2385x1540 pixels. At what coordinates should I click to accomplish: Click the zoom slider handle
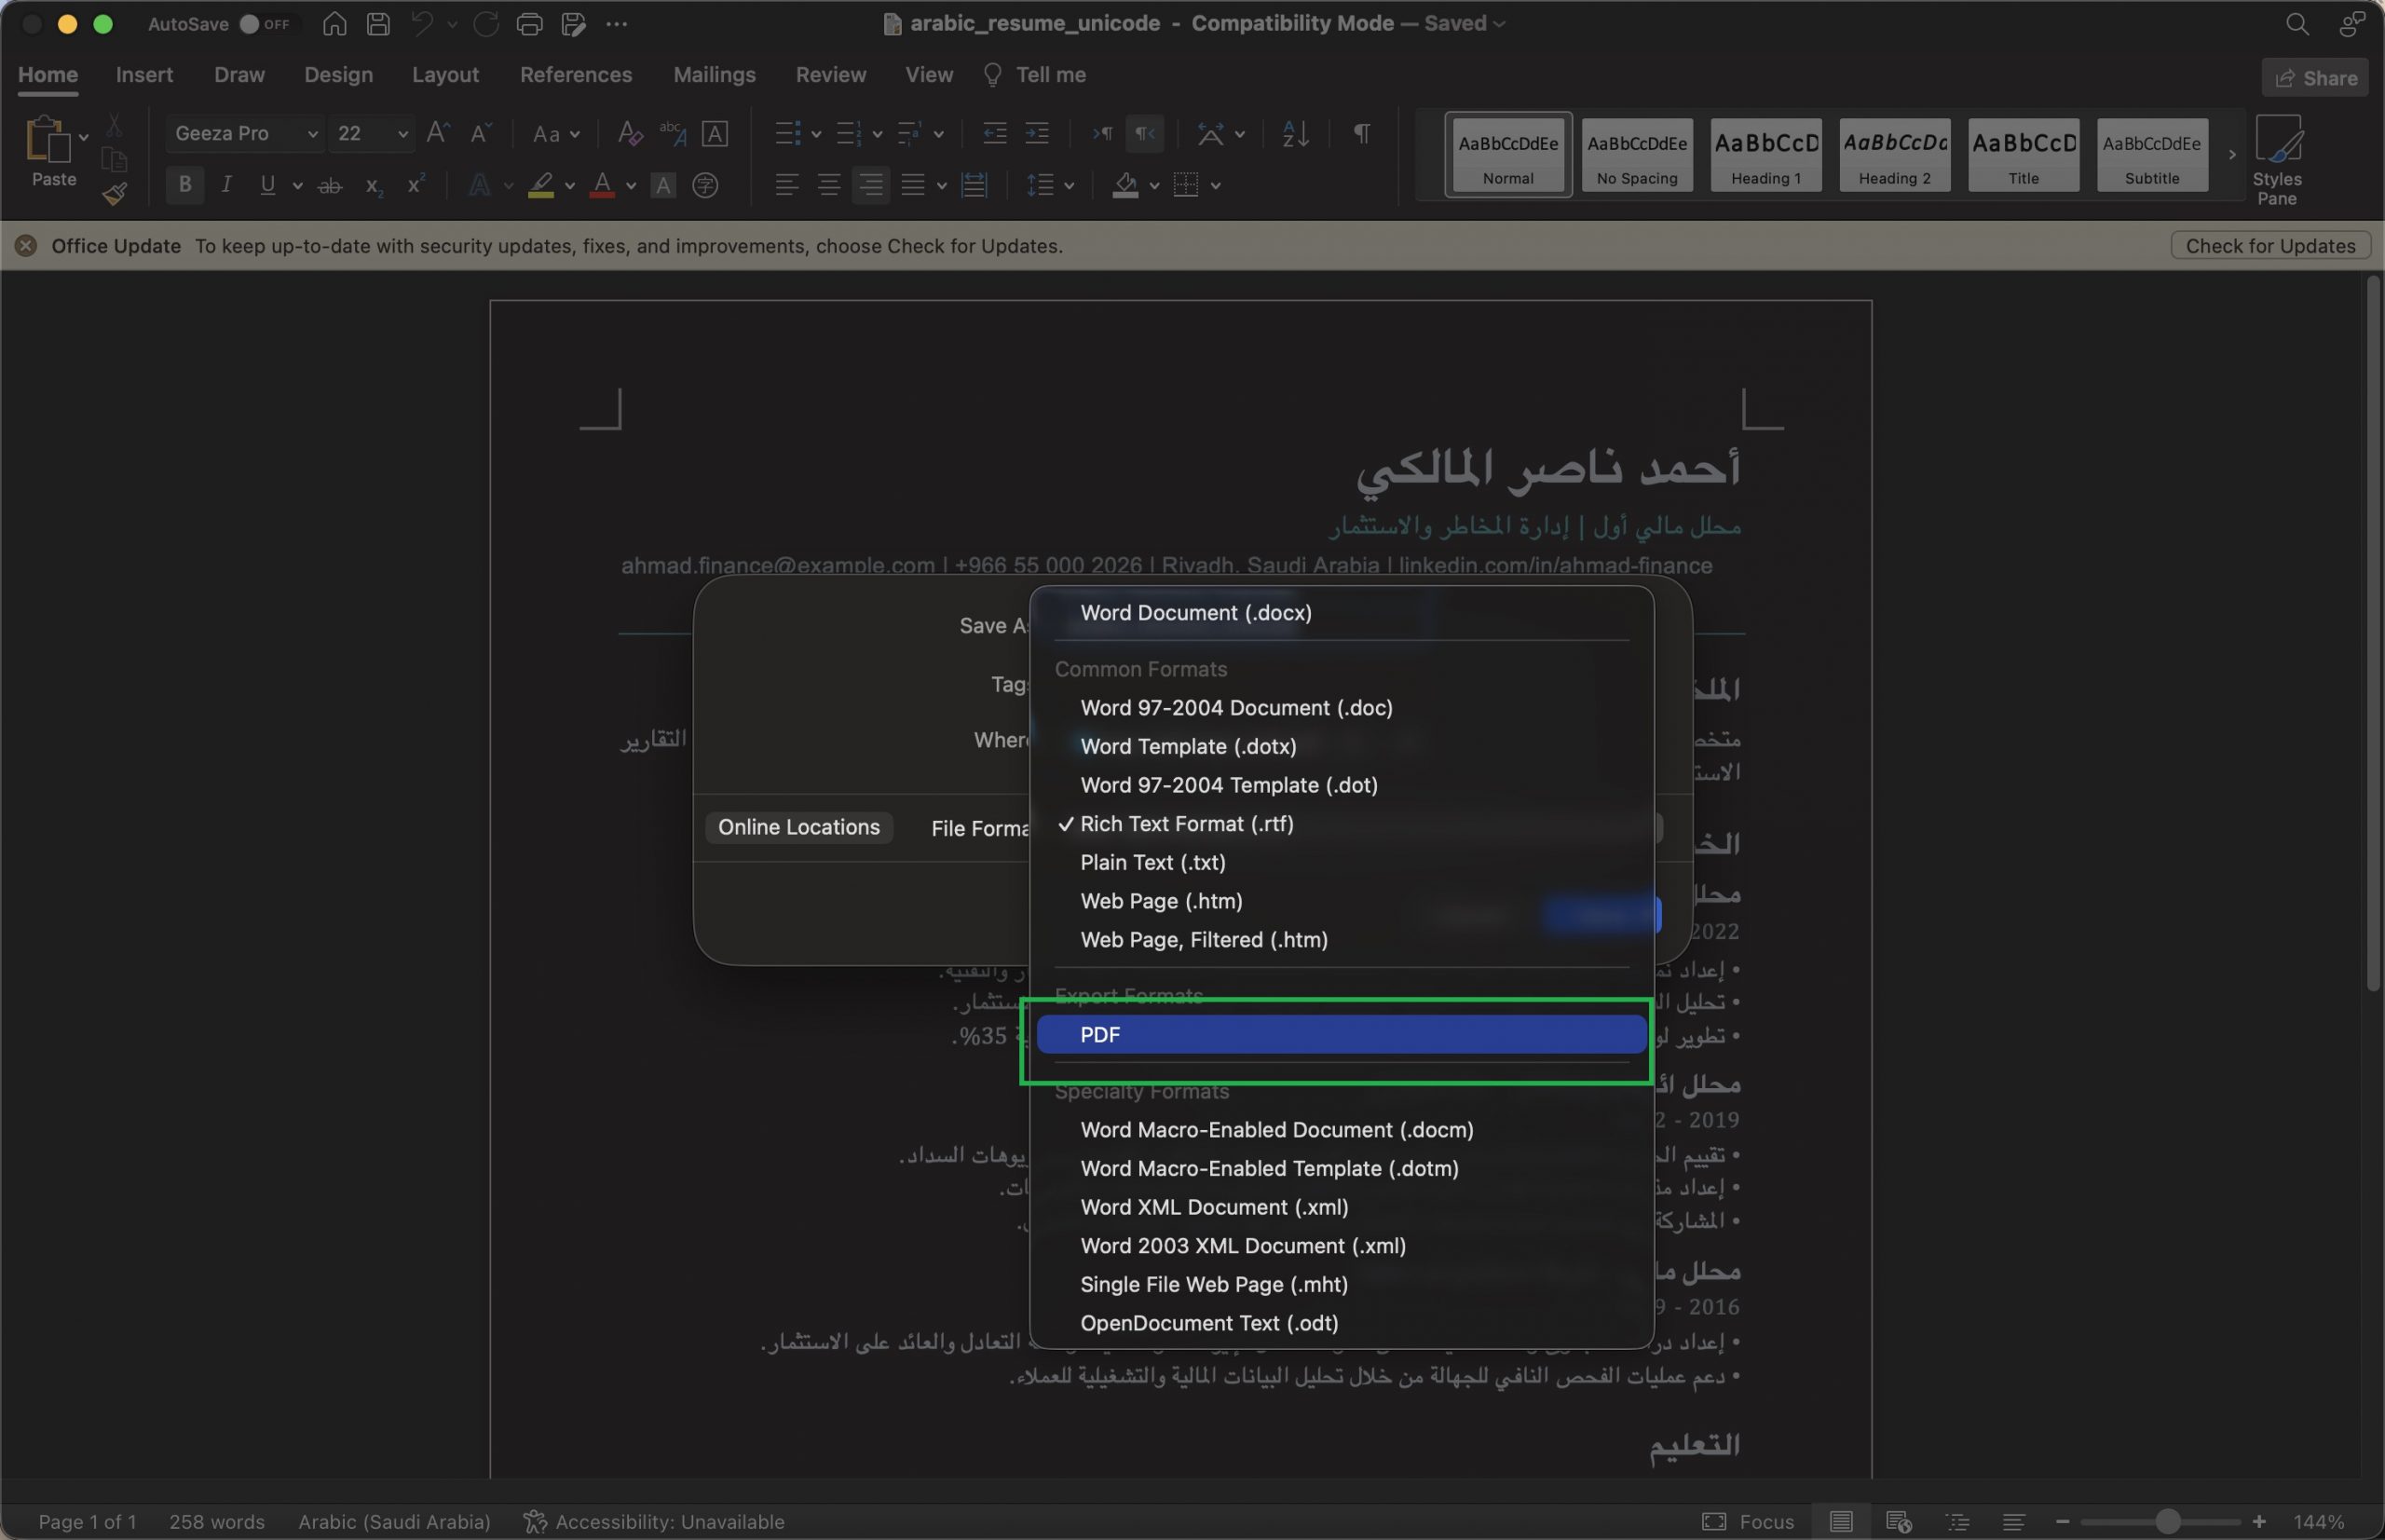(x=2167, y=1521)
